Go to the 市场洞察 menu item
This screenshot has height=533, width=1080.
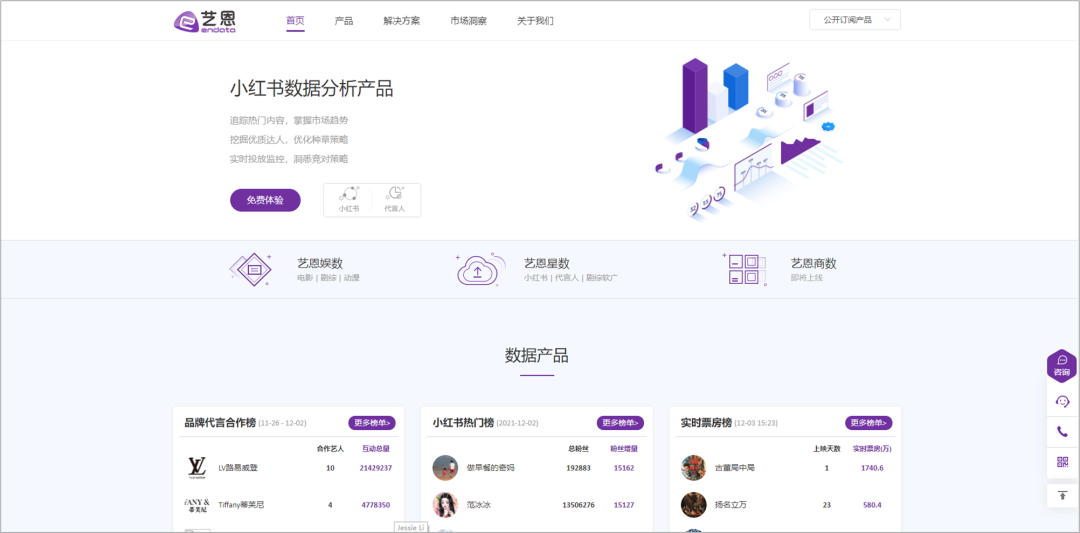[468, 21]
